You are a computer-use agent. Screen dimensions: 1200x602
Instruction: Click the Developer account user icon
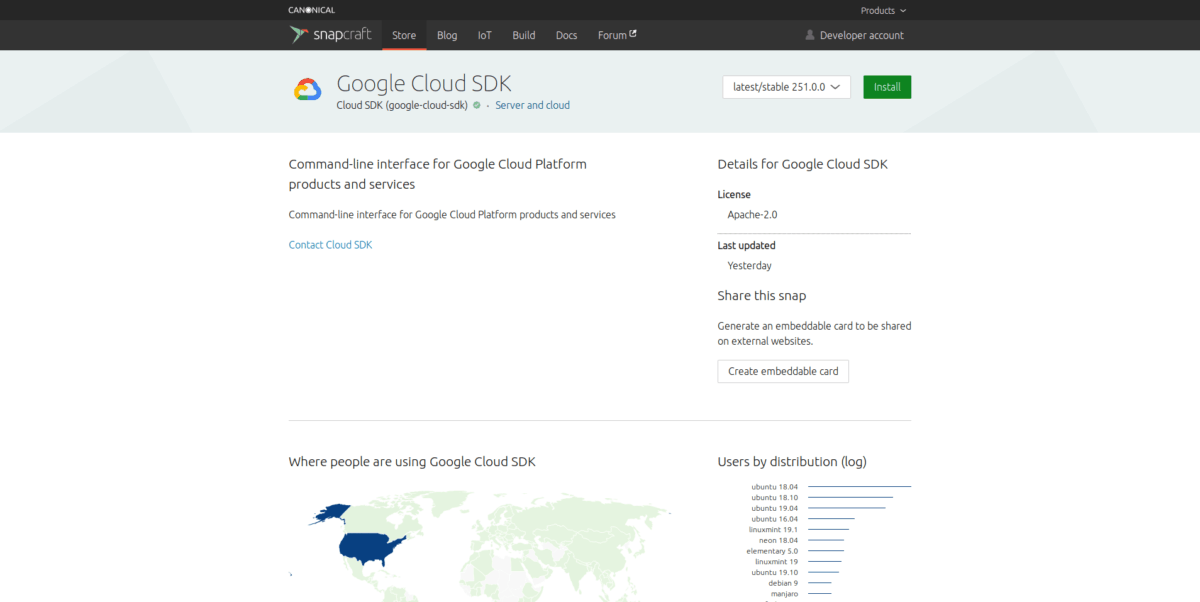point(810,35)
